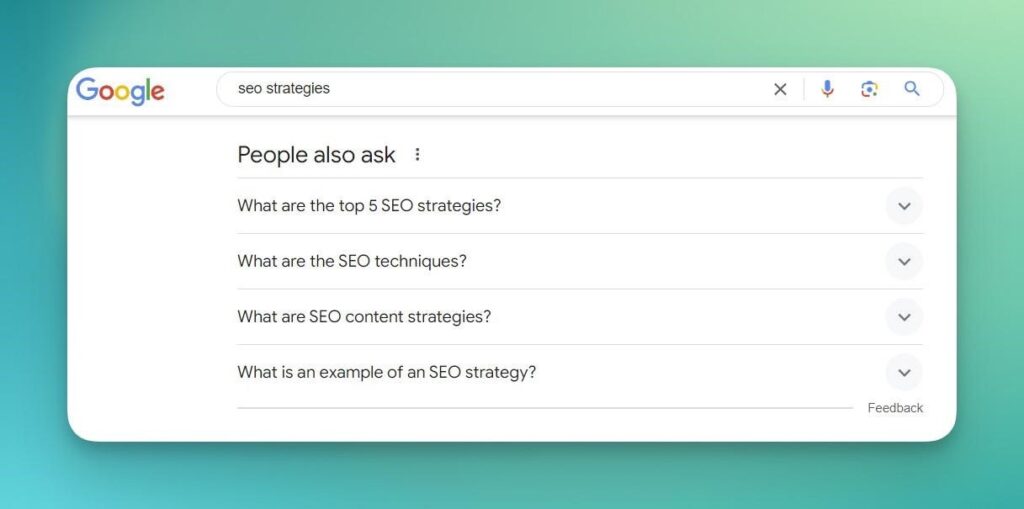The height and width of the screenshot is (509, 1024).
Task: Click the Feedback link
Action: point(895,408)
